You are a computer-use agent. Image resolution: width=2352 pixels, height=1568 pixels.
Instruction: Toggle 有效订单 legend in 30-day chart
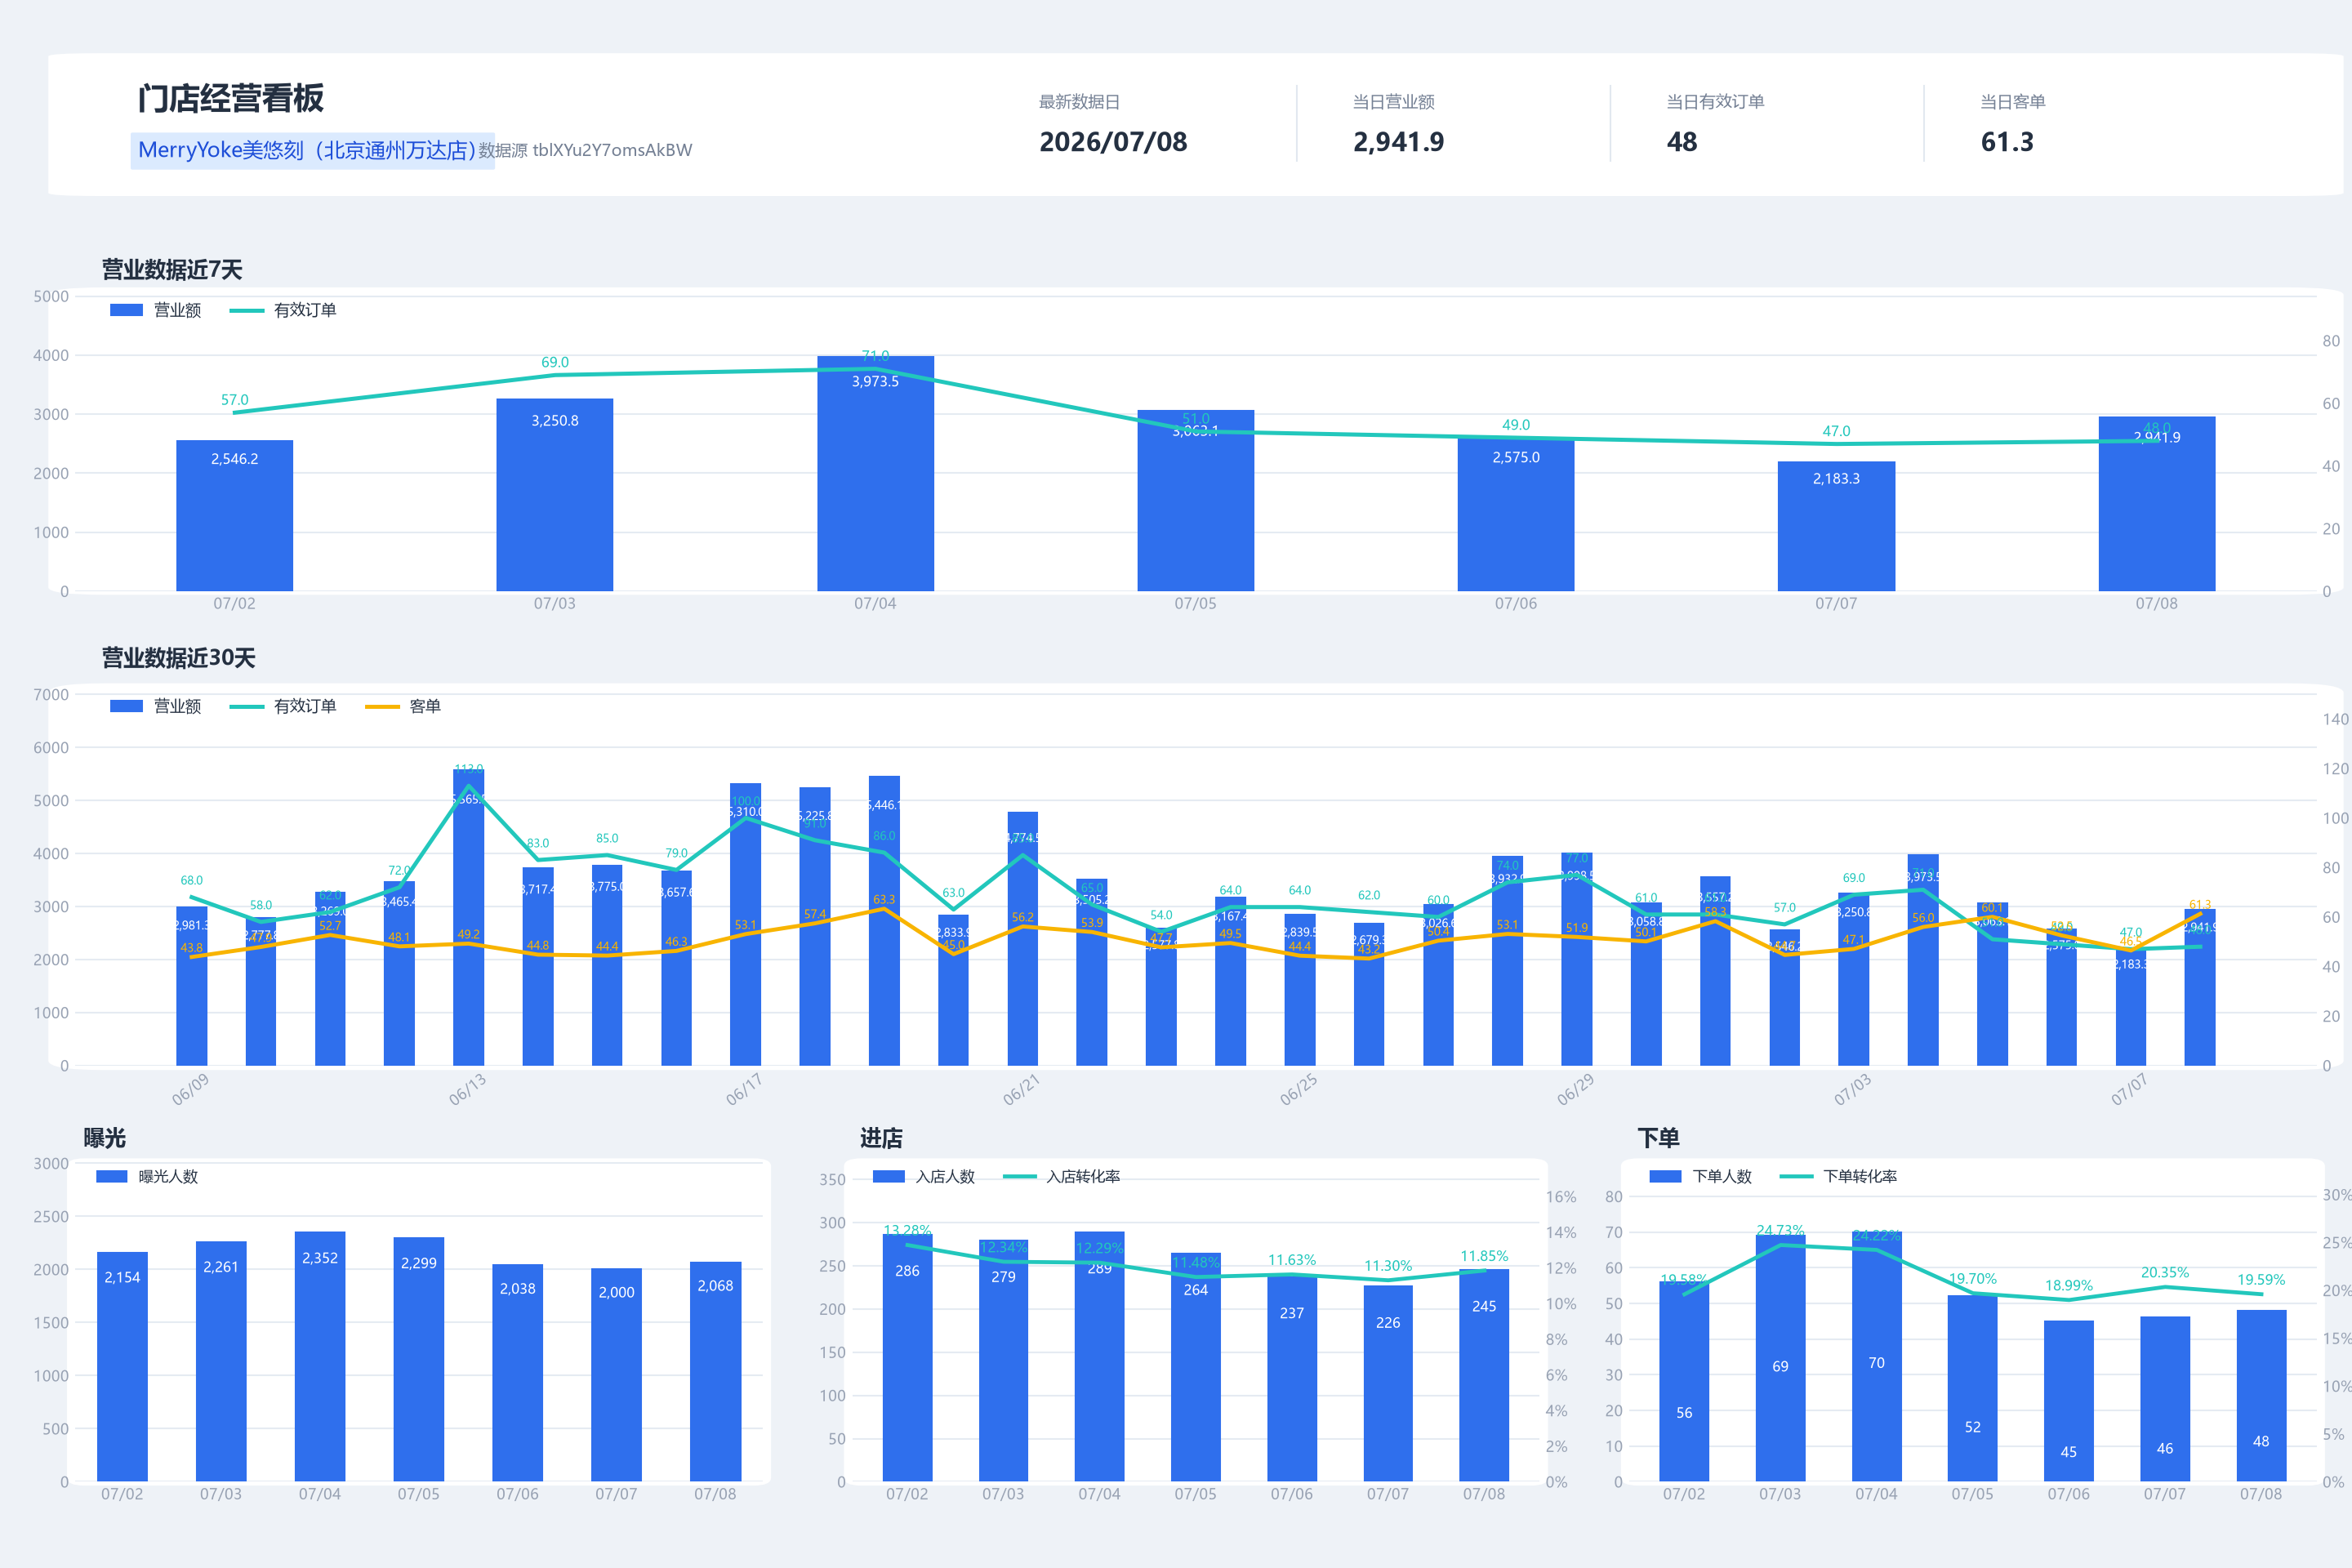coord(283,706)
